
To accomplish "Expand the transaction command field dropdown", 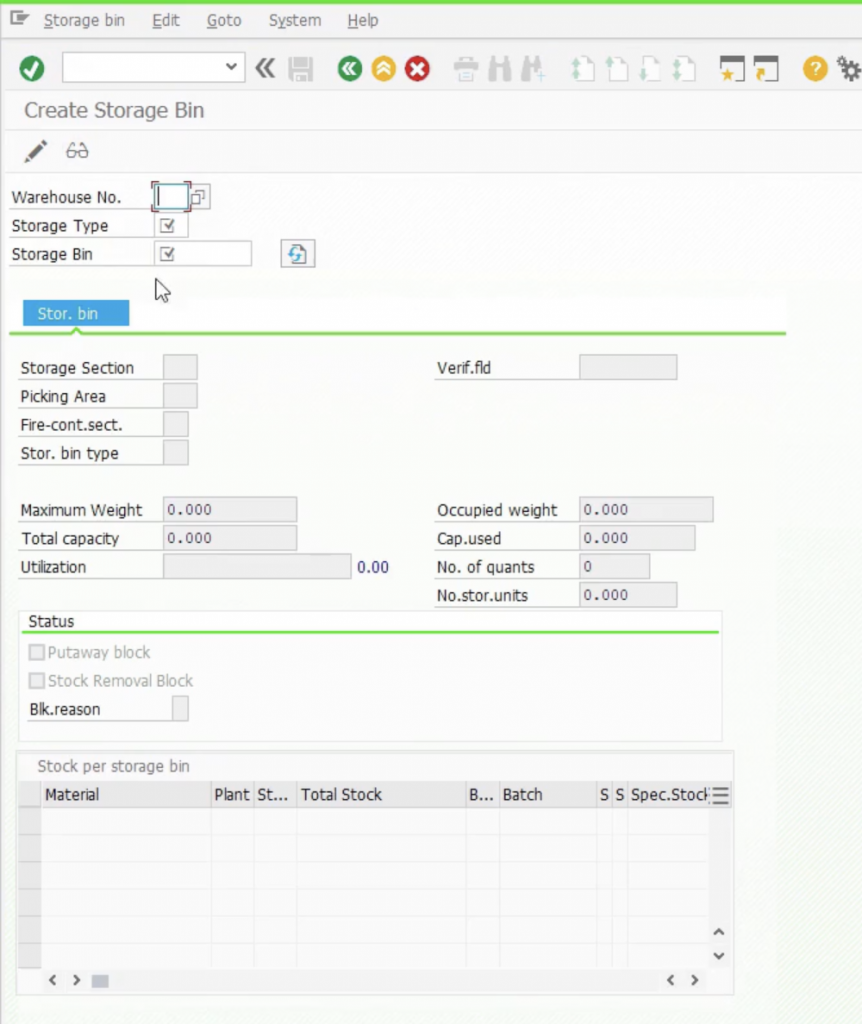I will tap(232, 67).
